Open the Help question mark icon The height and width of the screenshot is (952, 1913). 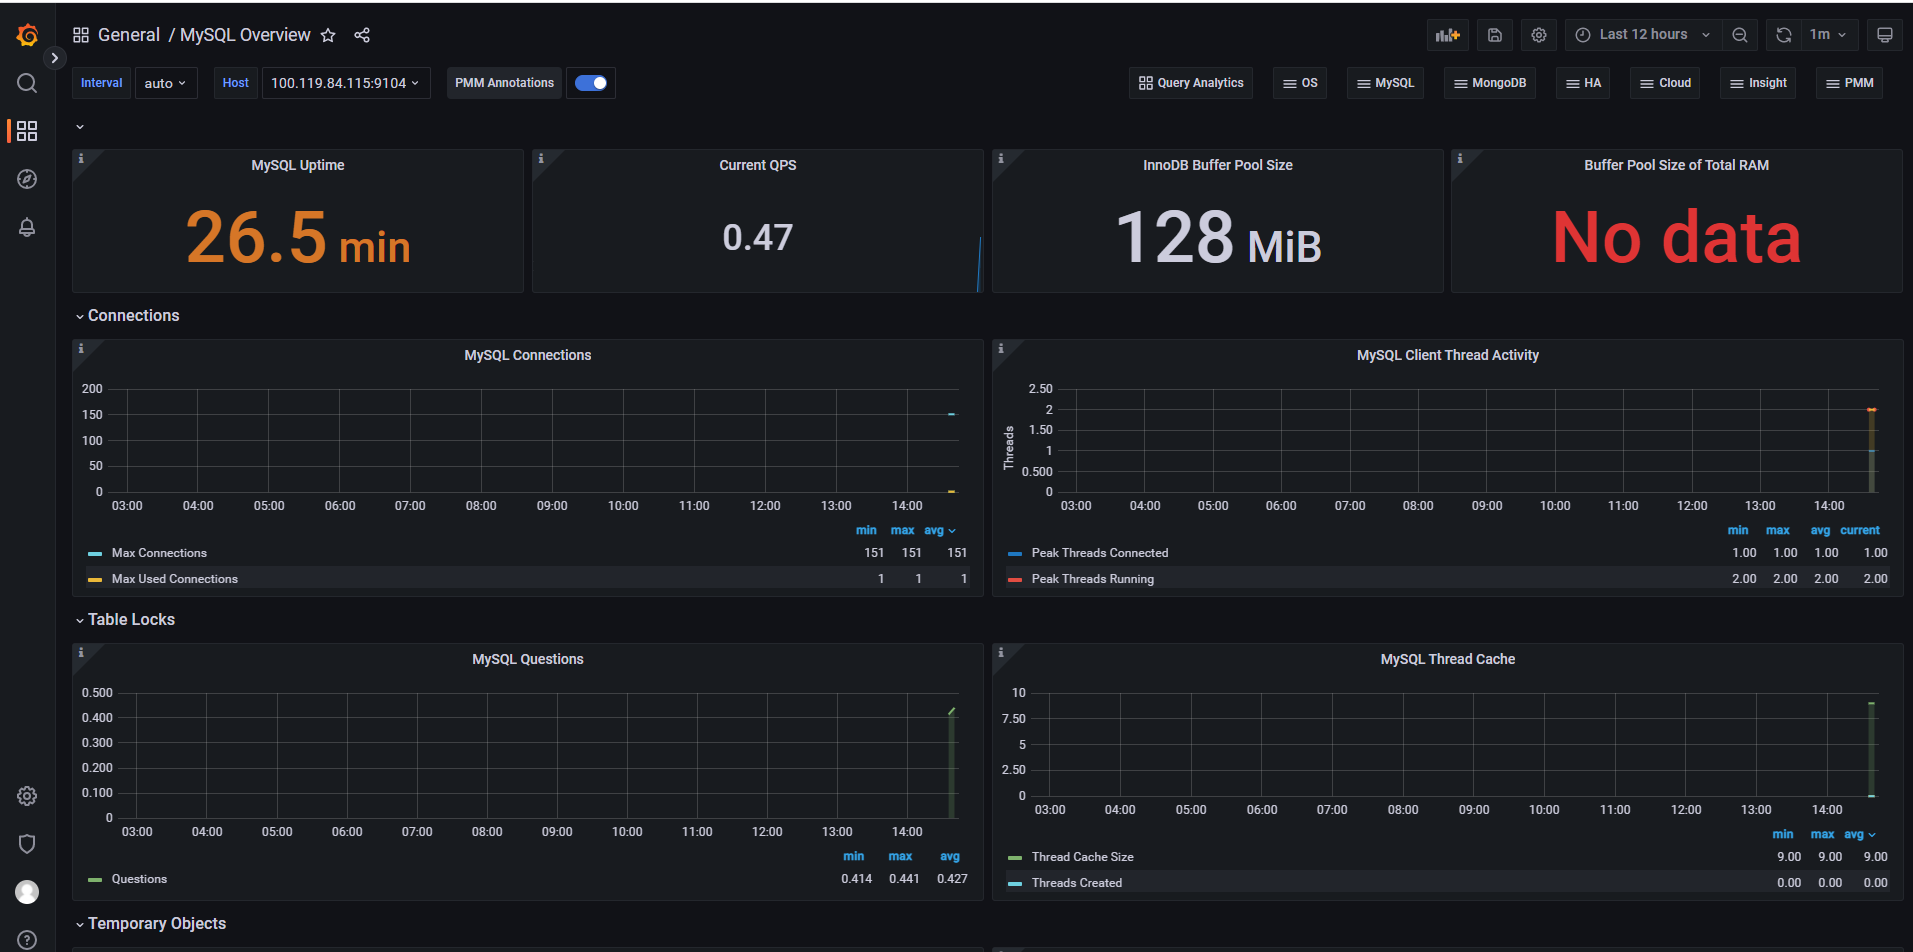(x=27, y=940)
